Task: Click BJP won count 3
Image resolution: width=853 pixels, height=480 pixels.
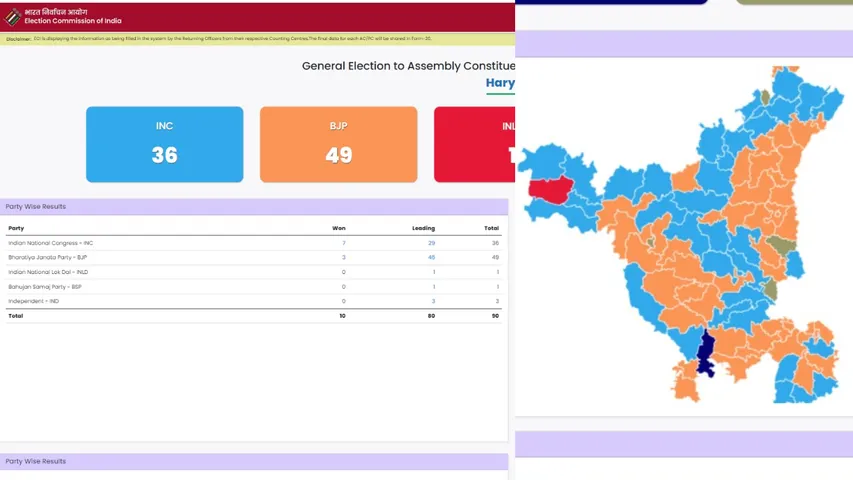Action: click(344, 257)
